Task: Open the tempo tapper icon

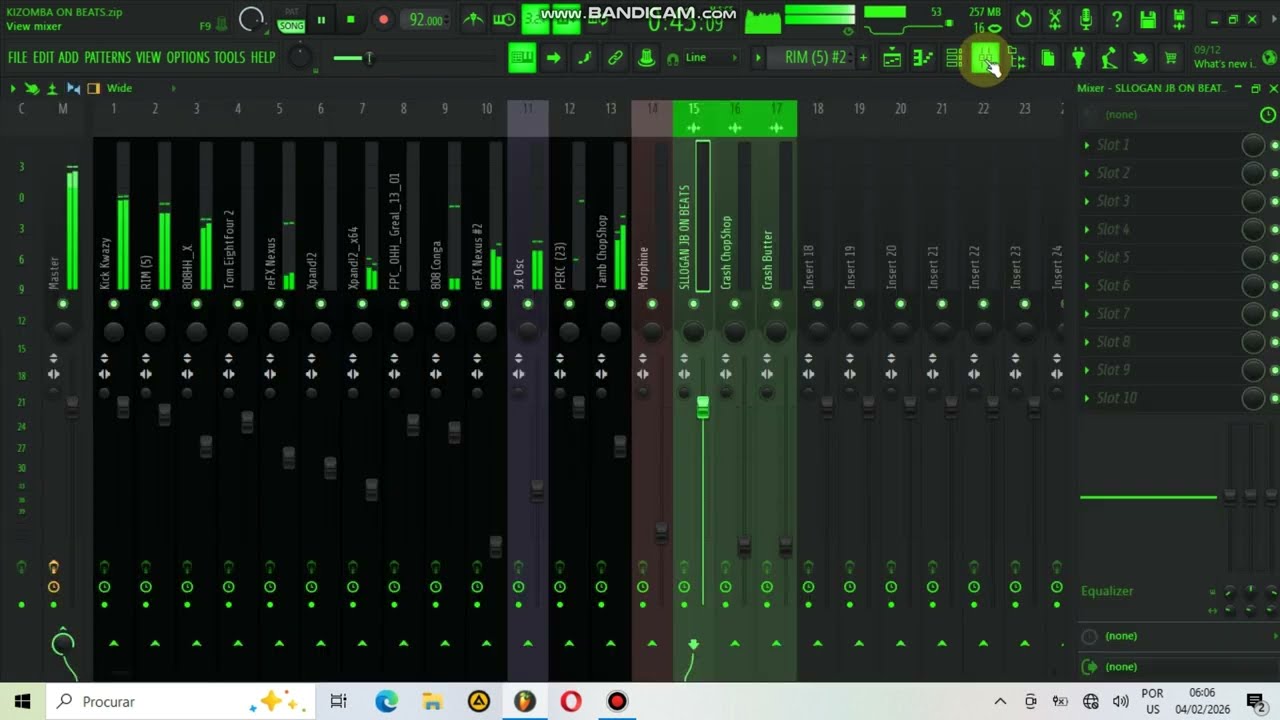Action: 1109,59
